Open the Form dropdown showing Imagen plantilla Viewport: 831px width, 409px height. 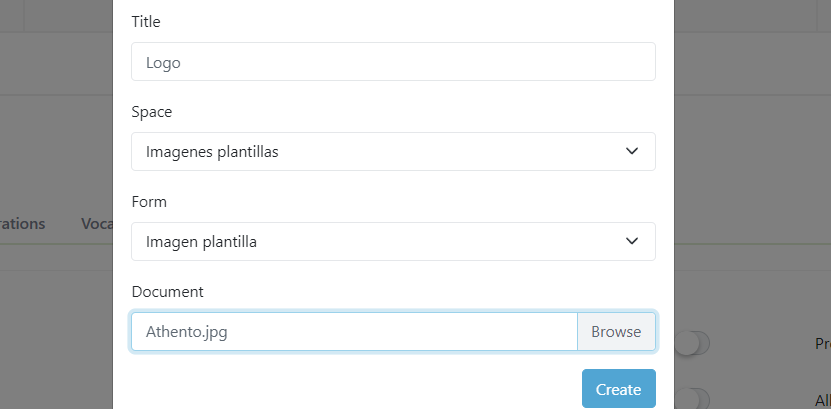click(393, 241)
